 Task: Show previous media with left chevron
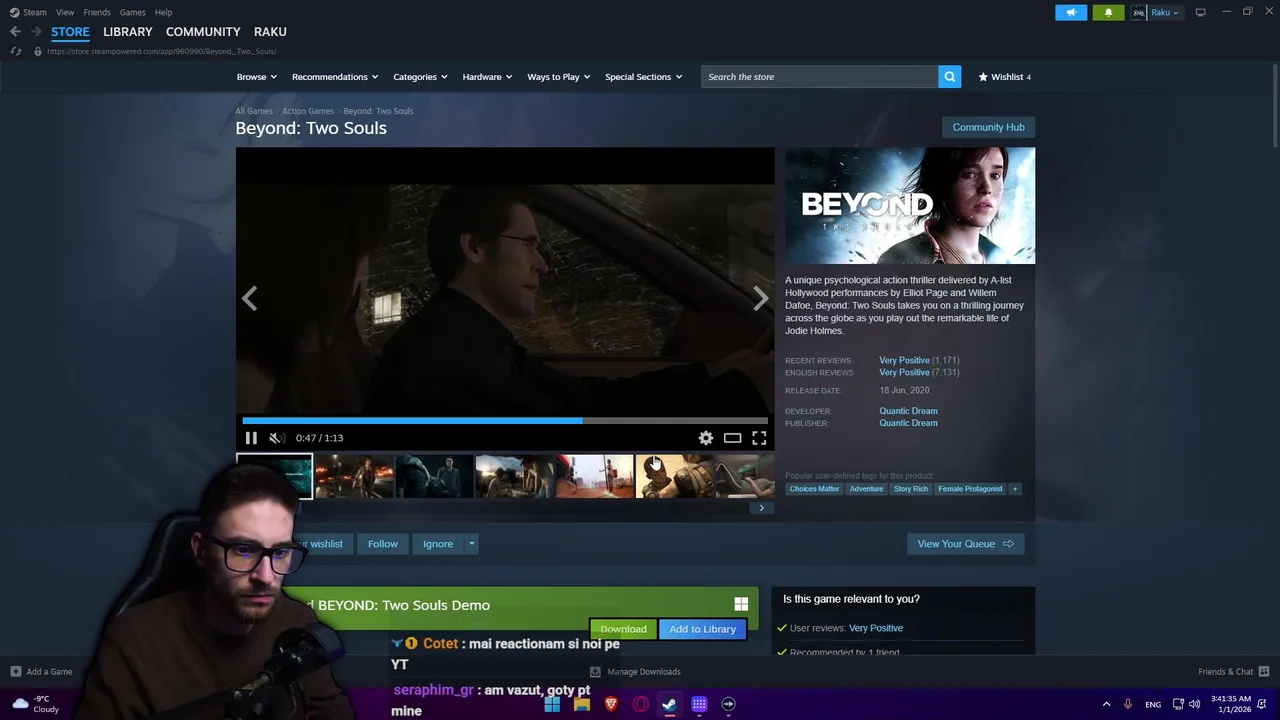249,298
